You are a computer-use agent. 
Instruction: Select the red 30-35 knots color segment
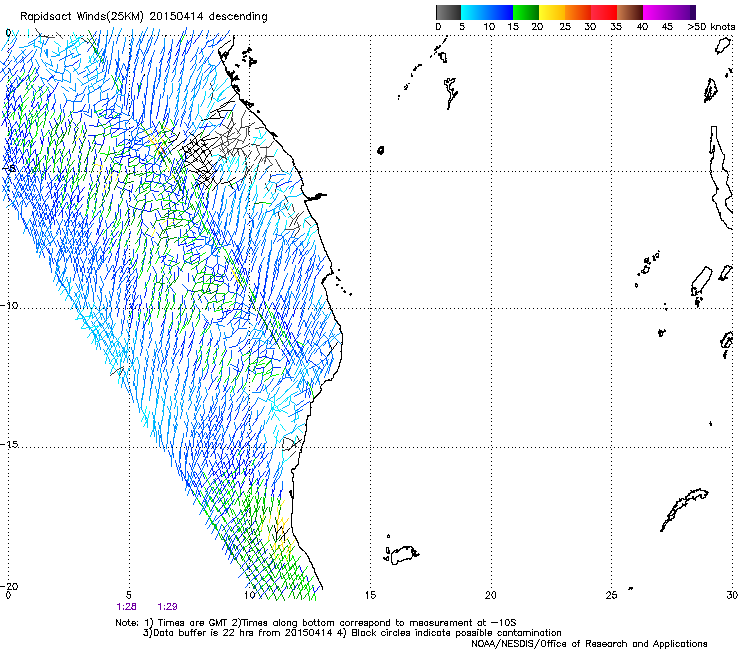(x=604, y=12)
